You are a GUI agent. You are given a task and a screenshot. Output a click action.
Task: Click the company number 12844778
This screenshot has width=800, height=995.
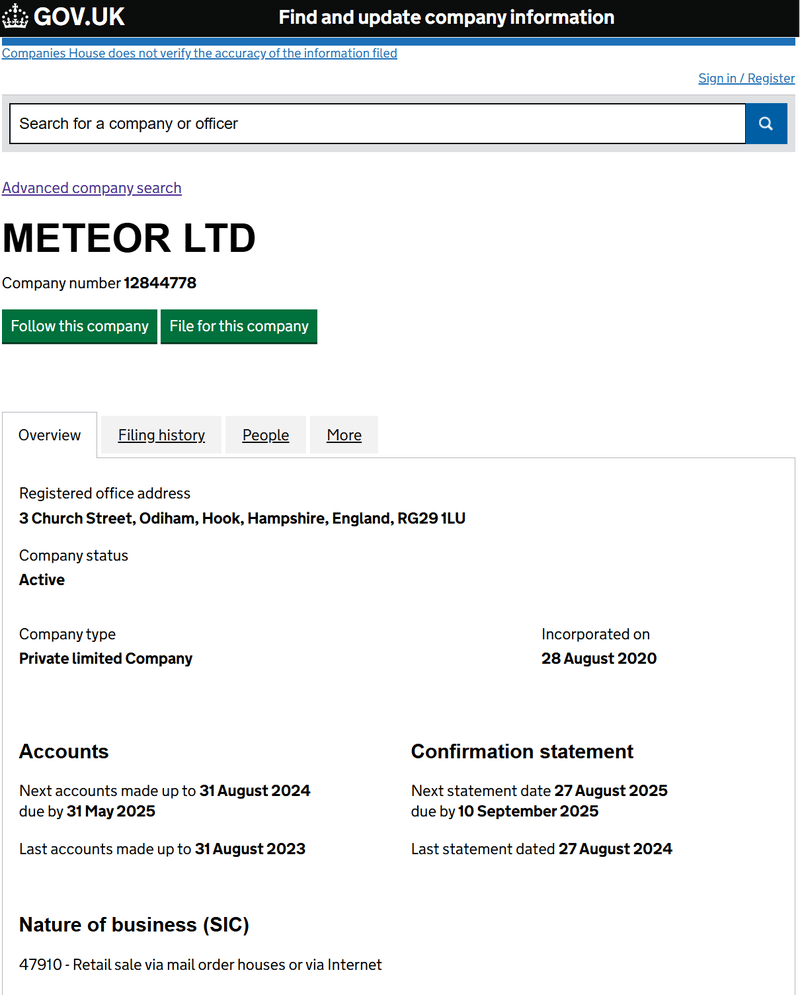pyautogui.click(x=160, y=283)
